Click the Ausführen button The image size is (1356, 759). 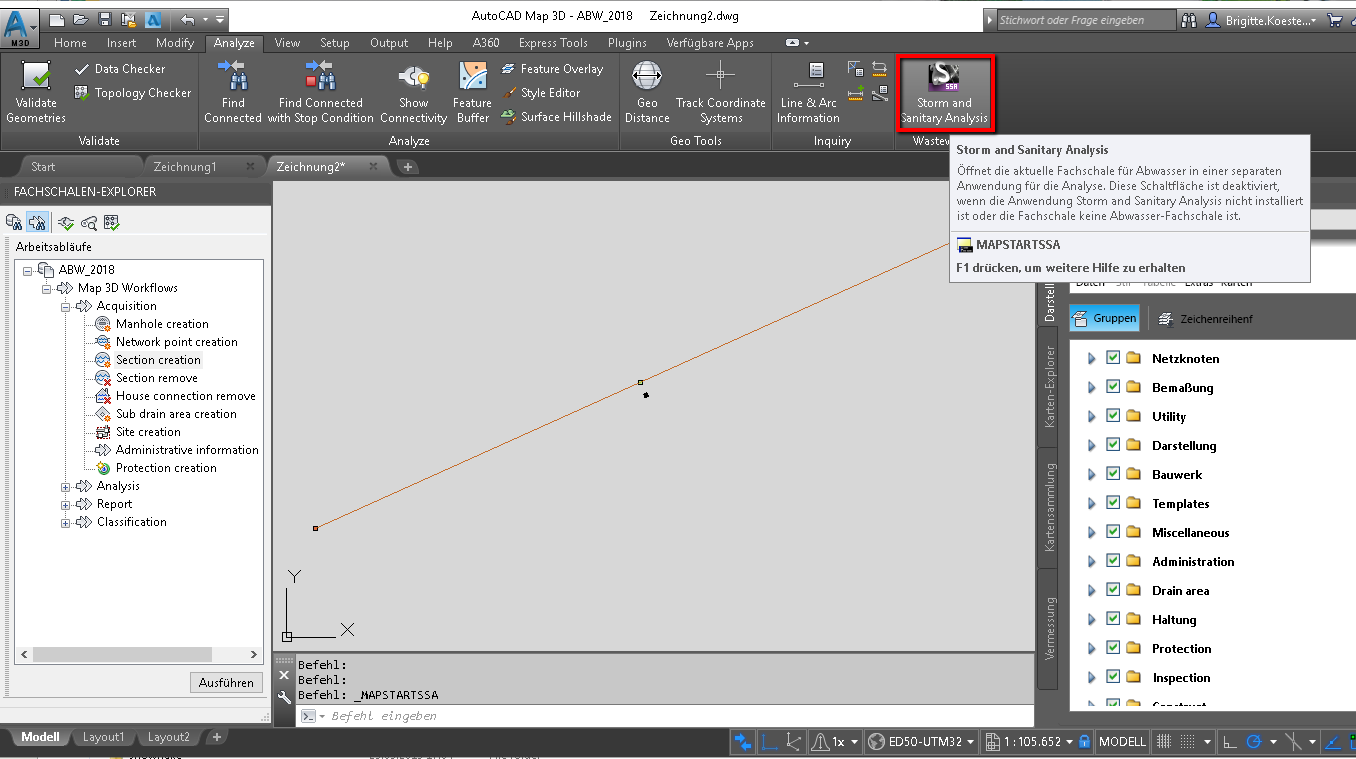pos(225,682)
